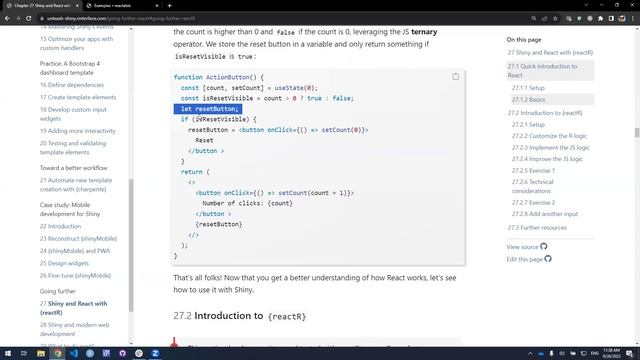Screen dimensions: 640x360
Task: Open GitHub Desktop from taskbar
Action: [122, 353]
